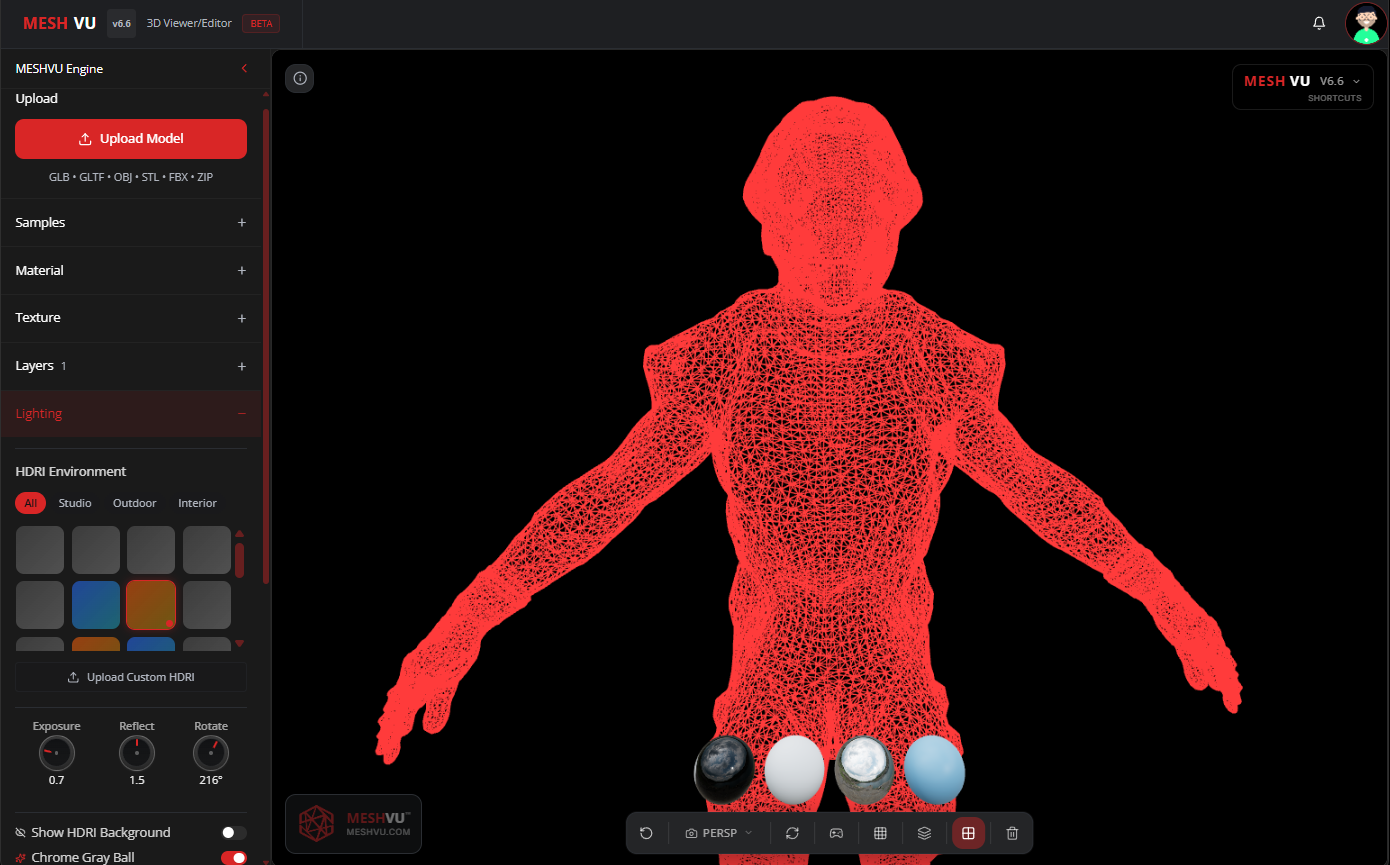Click the Reflect knob

(x=137, y=753)
